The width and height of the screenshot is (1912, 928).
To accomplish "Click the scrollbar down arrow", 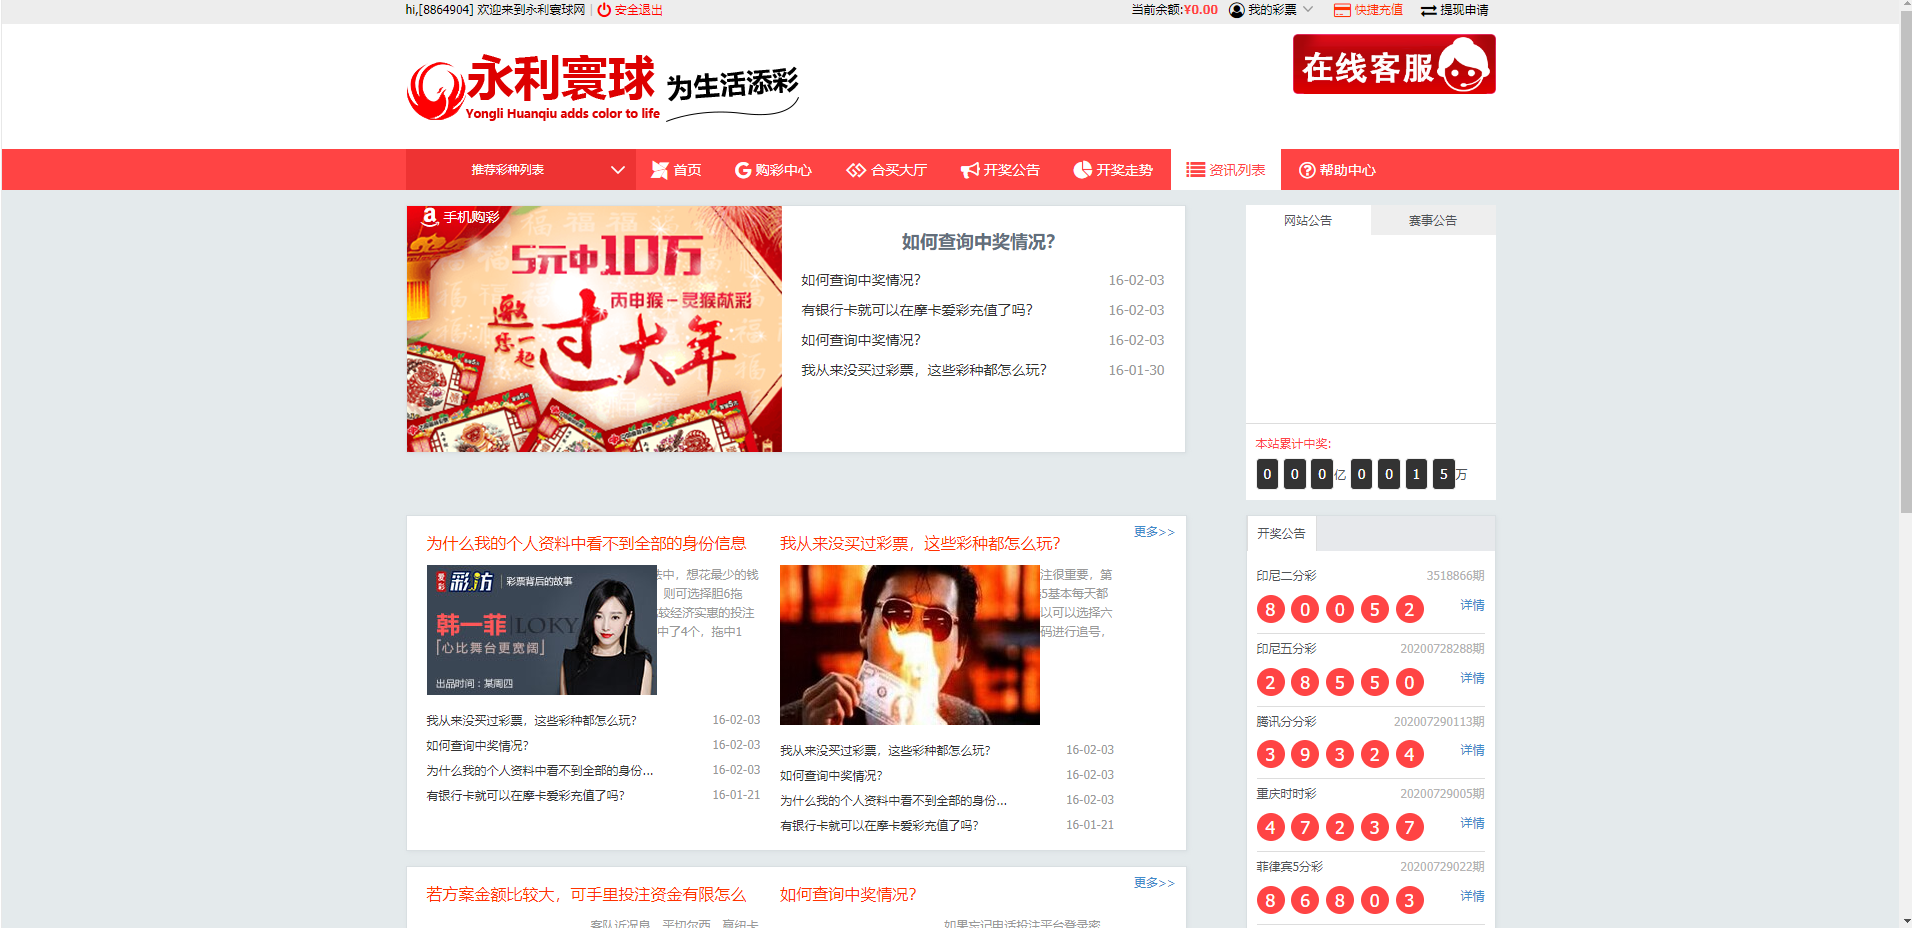I will point(1905,921).
